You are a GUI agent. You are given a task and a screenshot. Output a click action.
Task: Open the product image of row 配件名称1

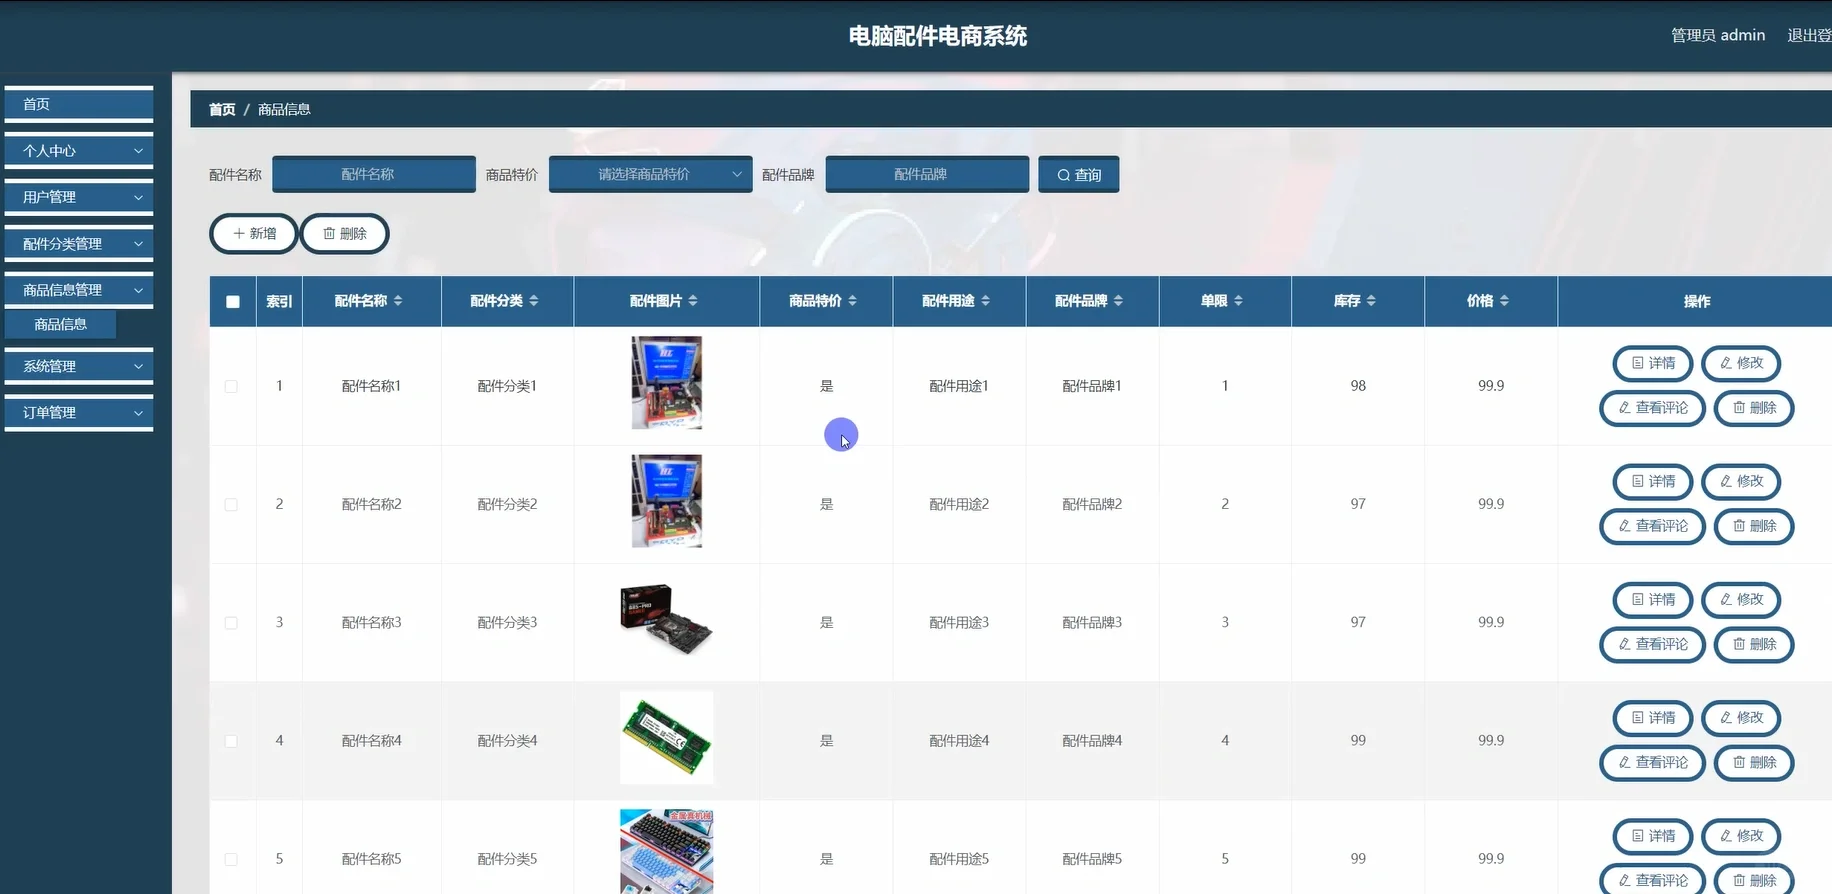[667, 382]
